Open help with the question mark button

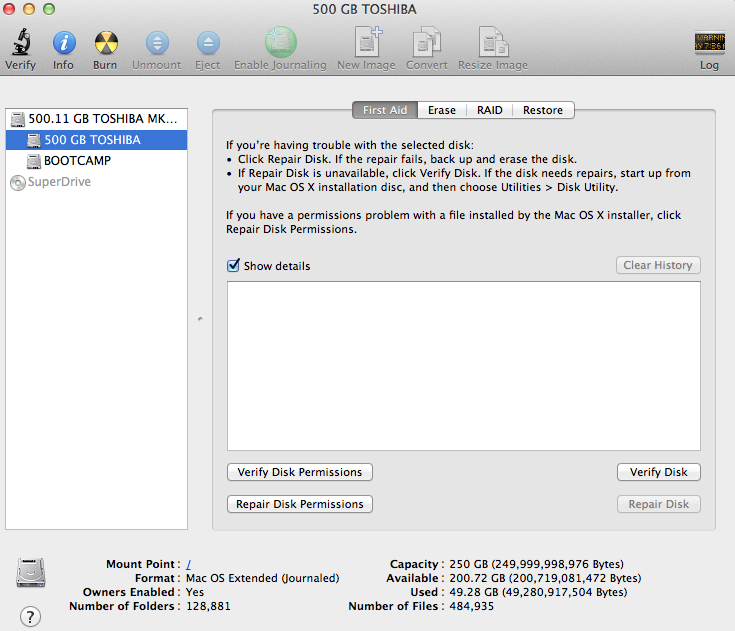click(x=30, y=616)
